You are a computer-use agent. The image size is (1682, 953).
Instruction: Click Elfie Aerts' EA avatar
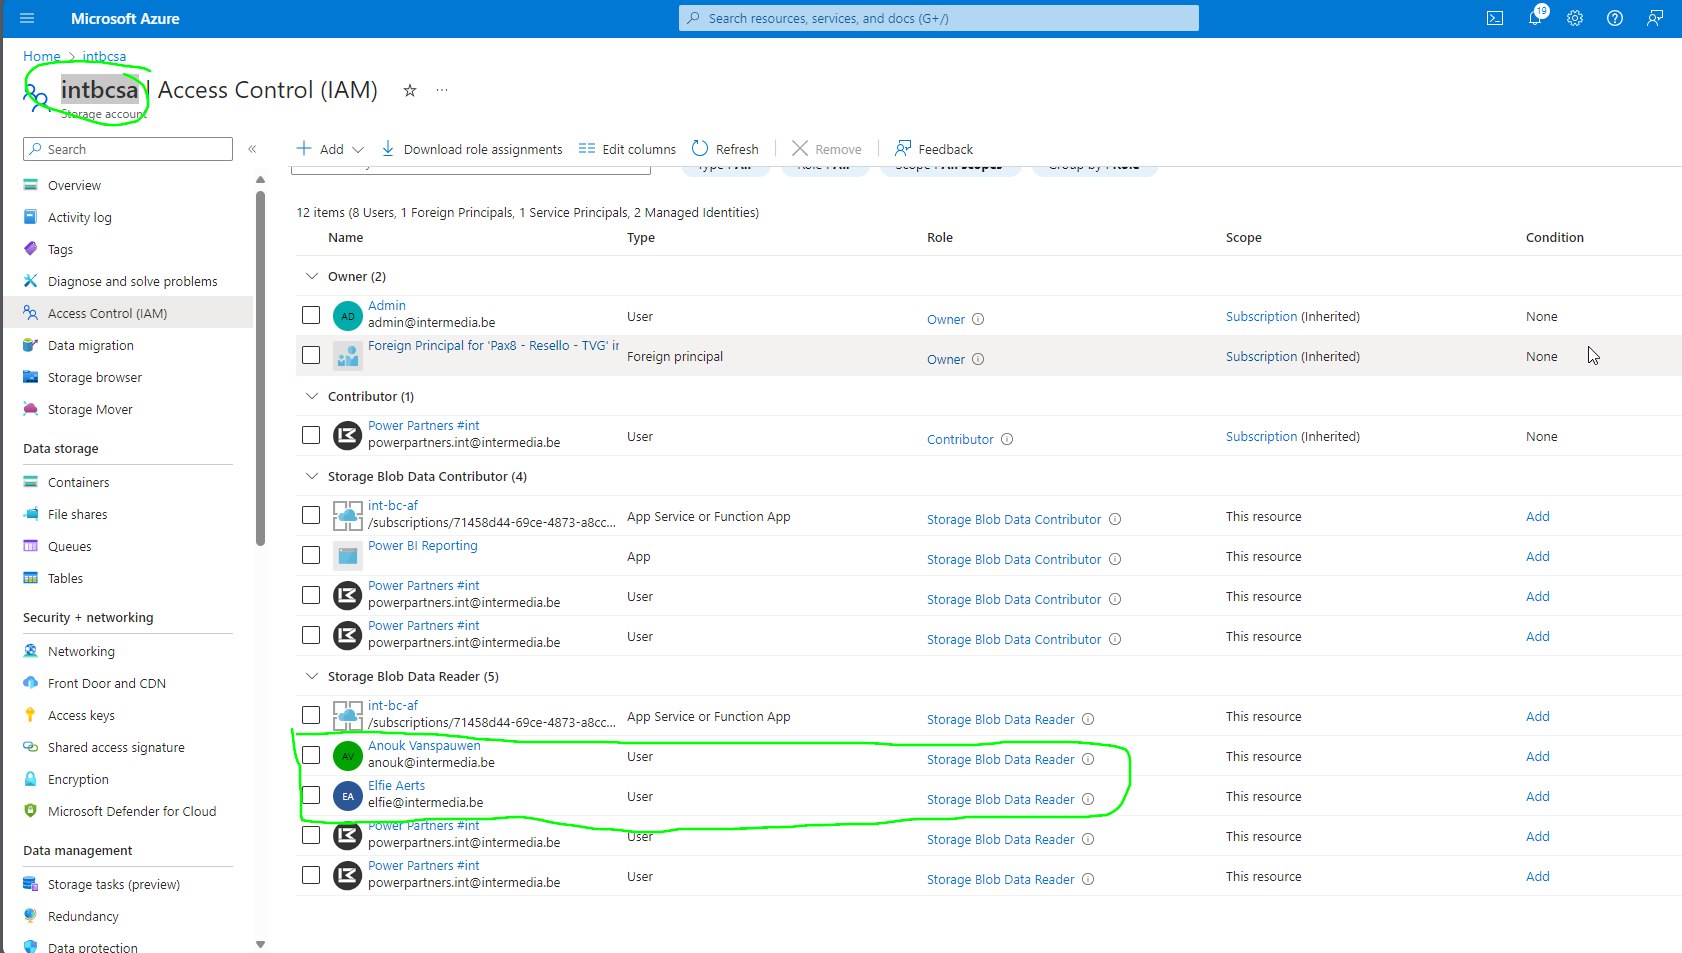click(x=347, y=796)
